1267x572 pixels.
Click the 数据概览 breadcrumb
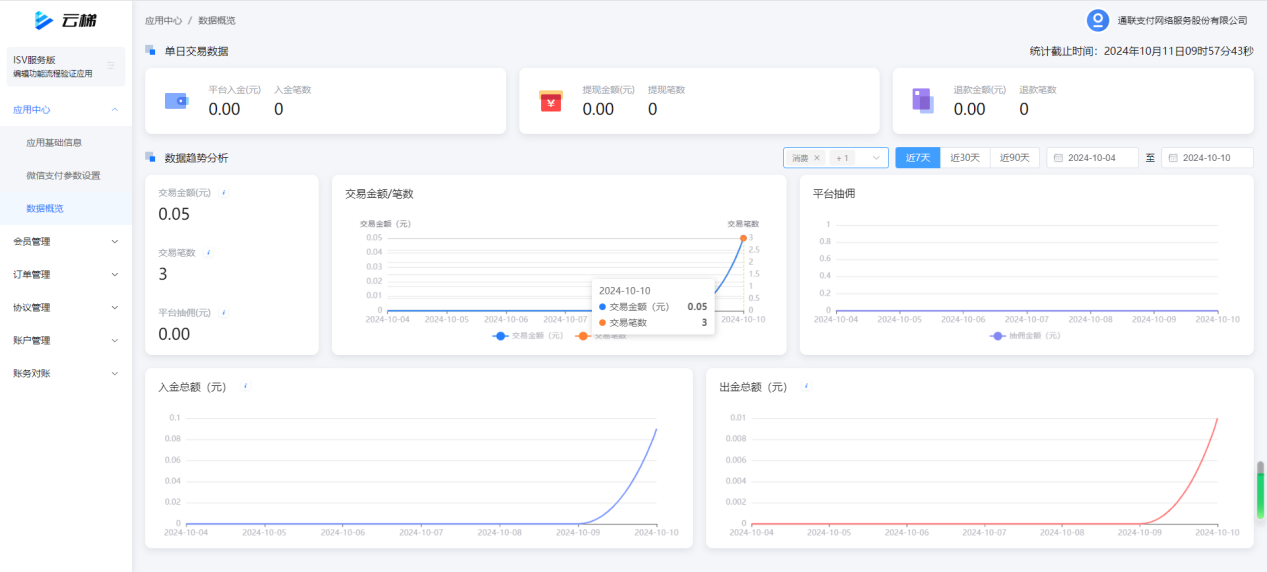217,20
